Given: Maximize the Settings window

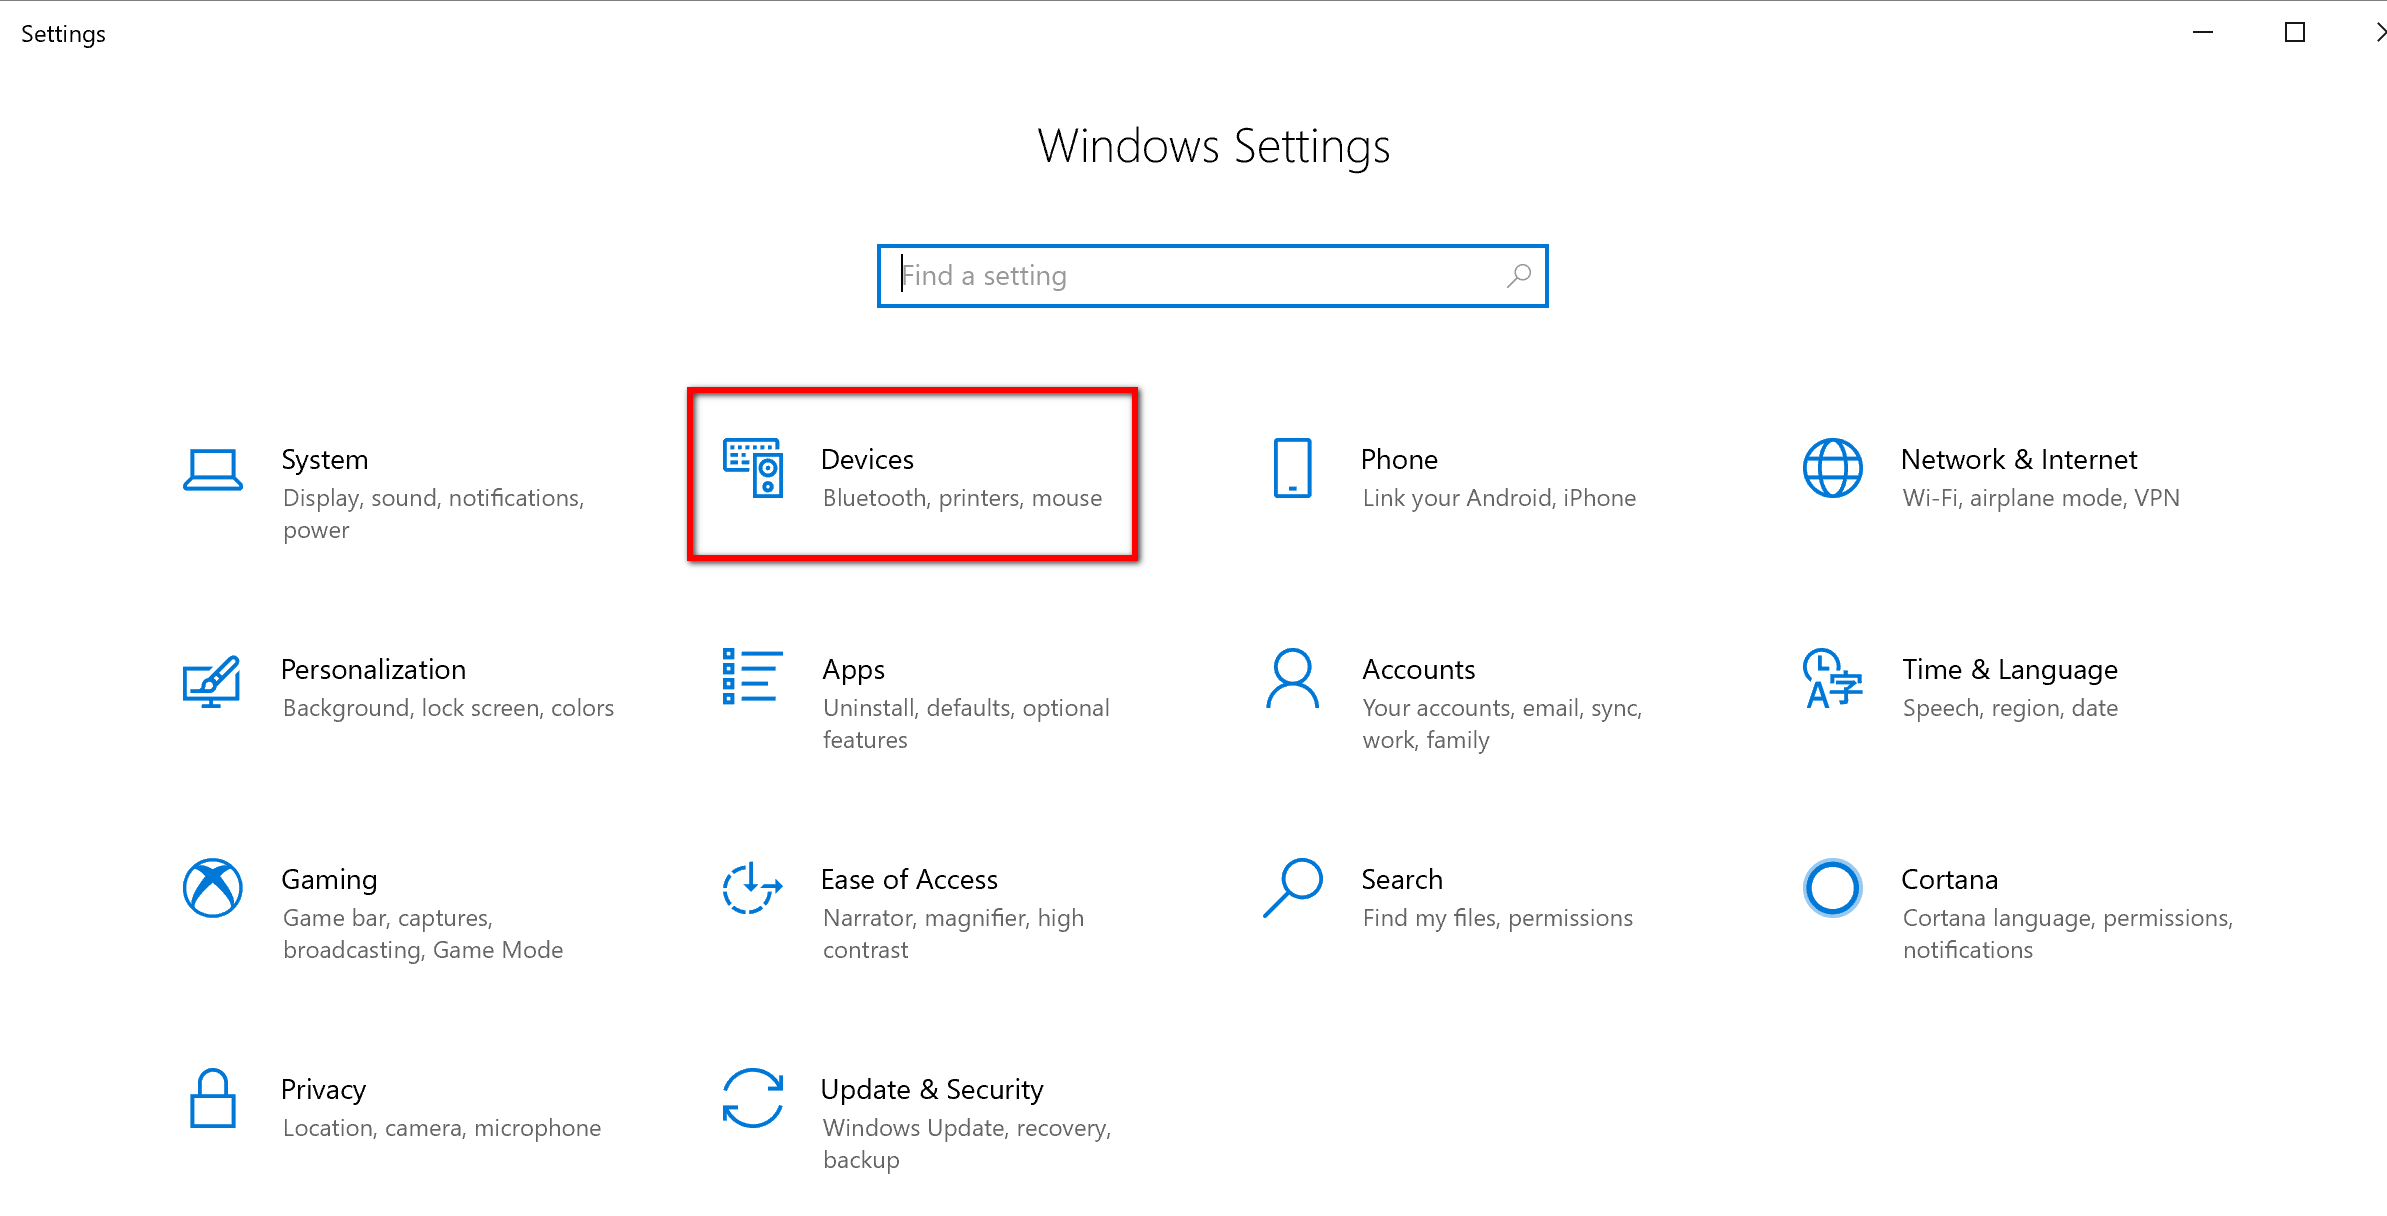Looking at the screenshot, I should click(2295, 33).
